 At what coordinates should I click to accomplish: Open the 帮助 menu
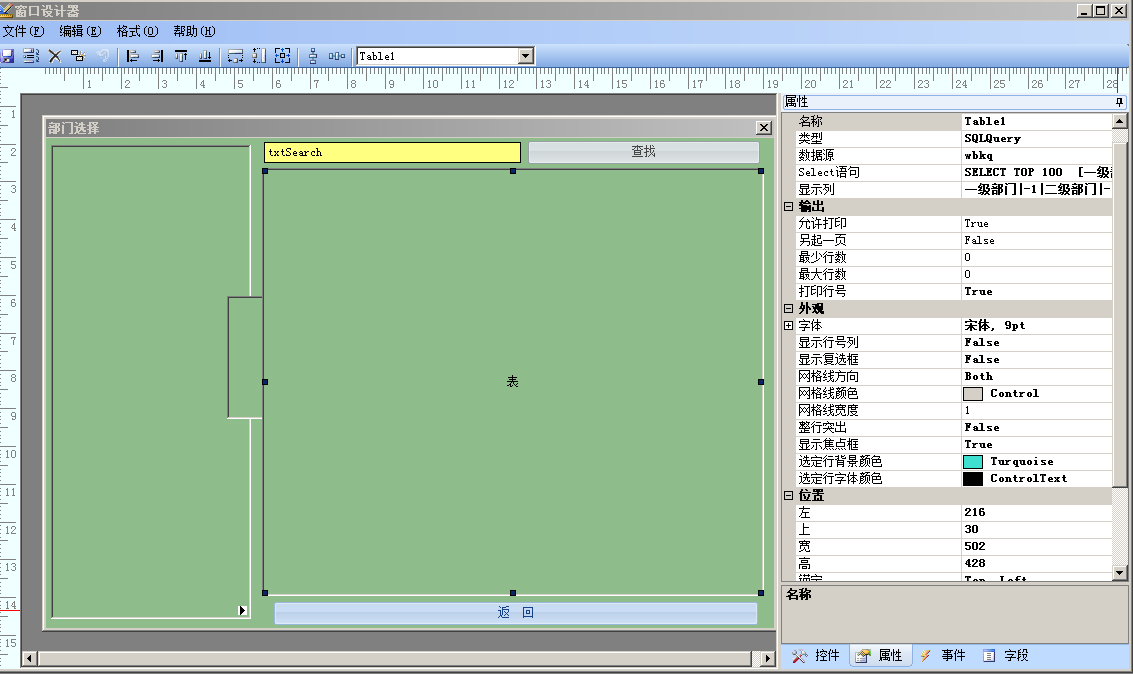194,31
